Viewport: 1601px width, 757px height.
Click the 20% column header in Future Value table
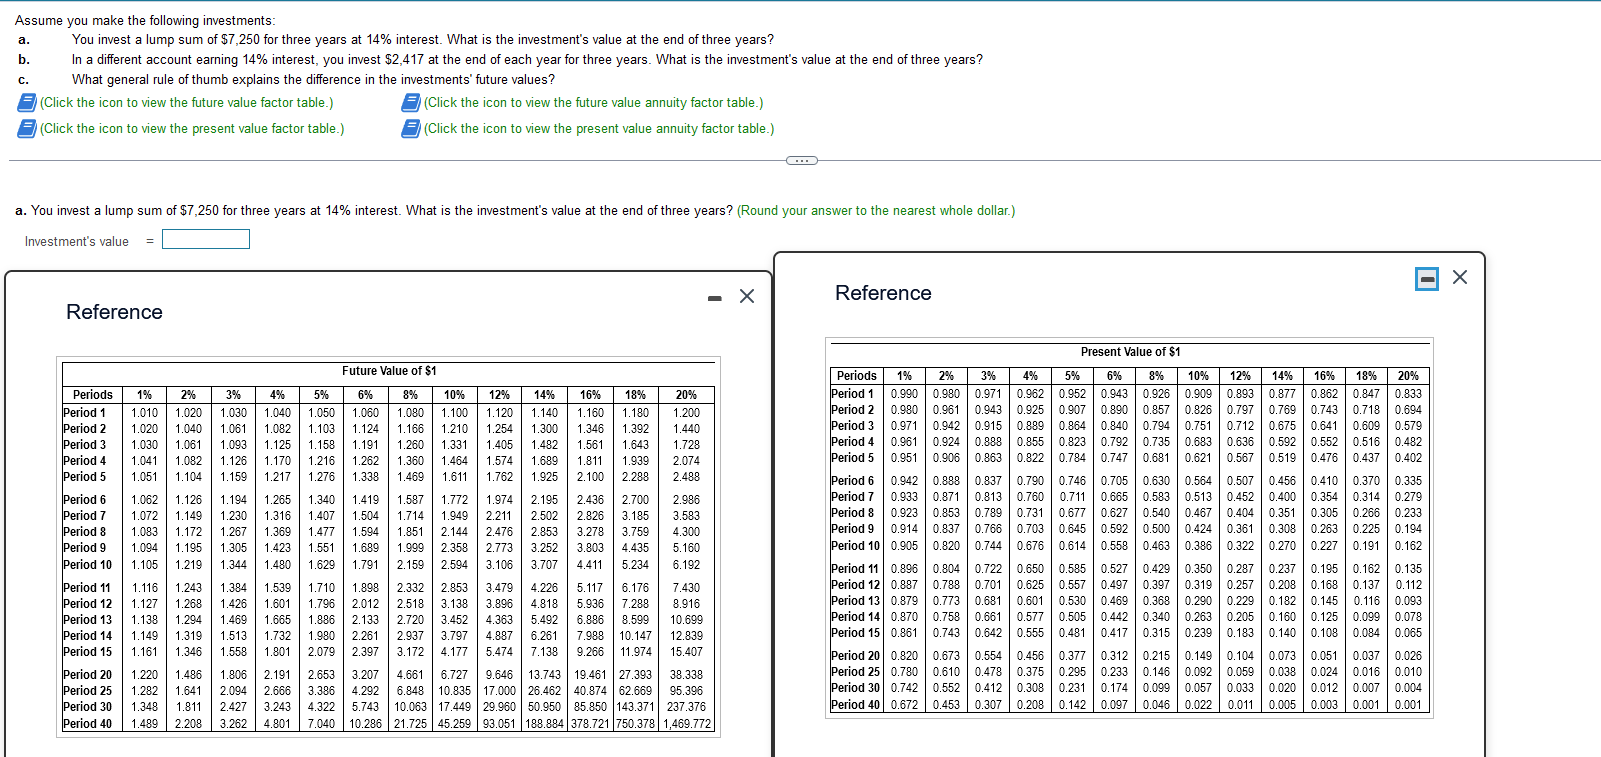[x=686, y=395]
